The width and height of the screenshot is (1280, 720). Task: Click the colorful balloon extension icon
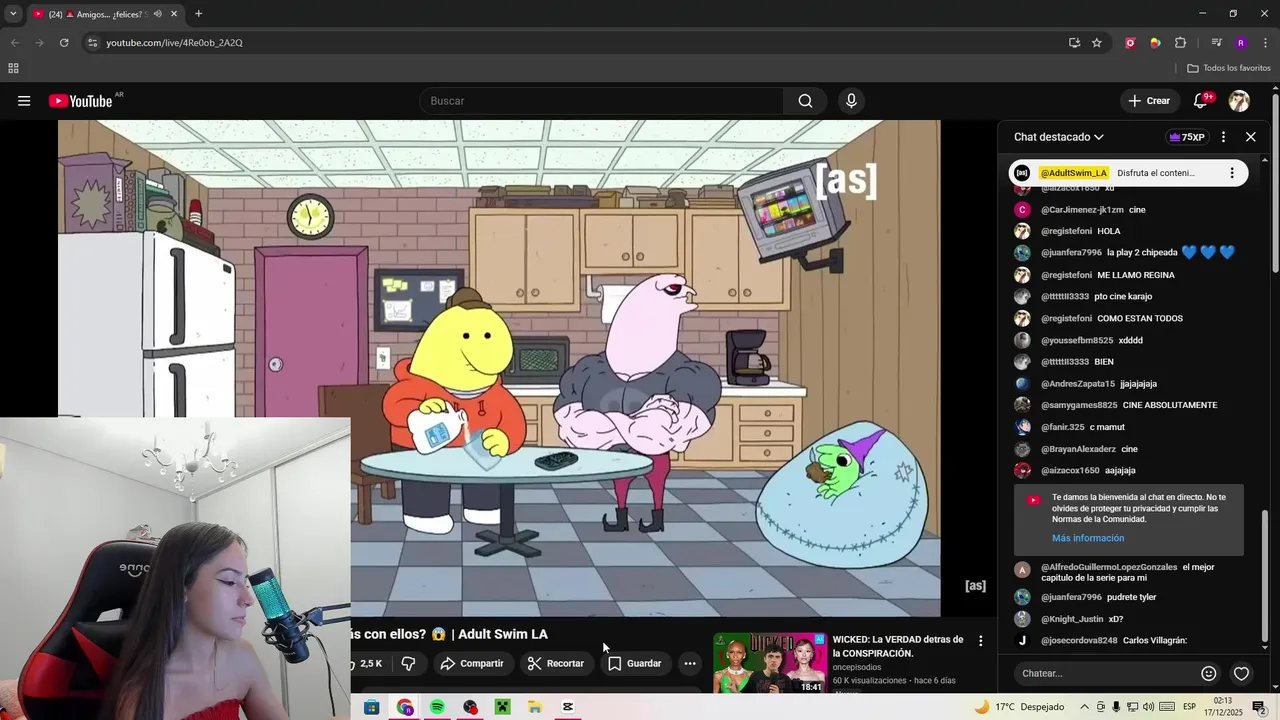(1155, 43)
